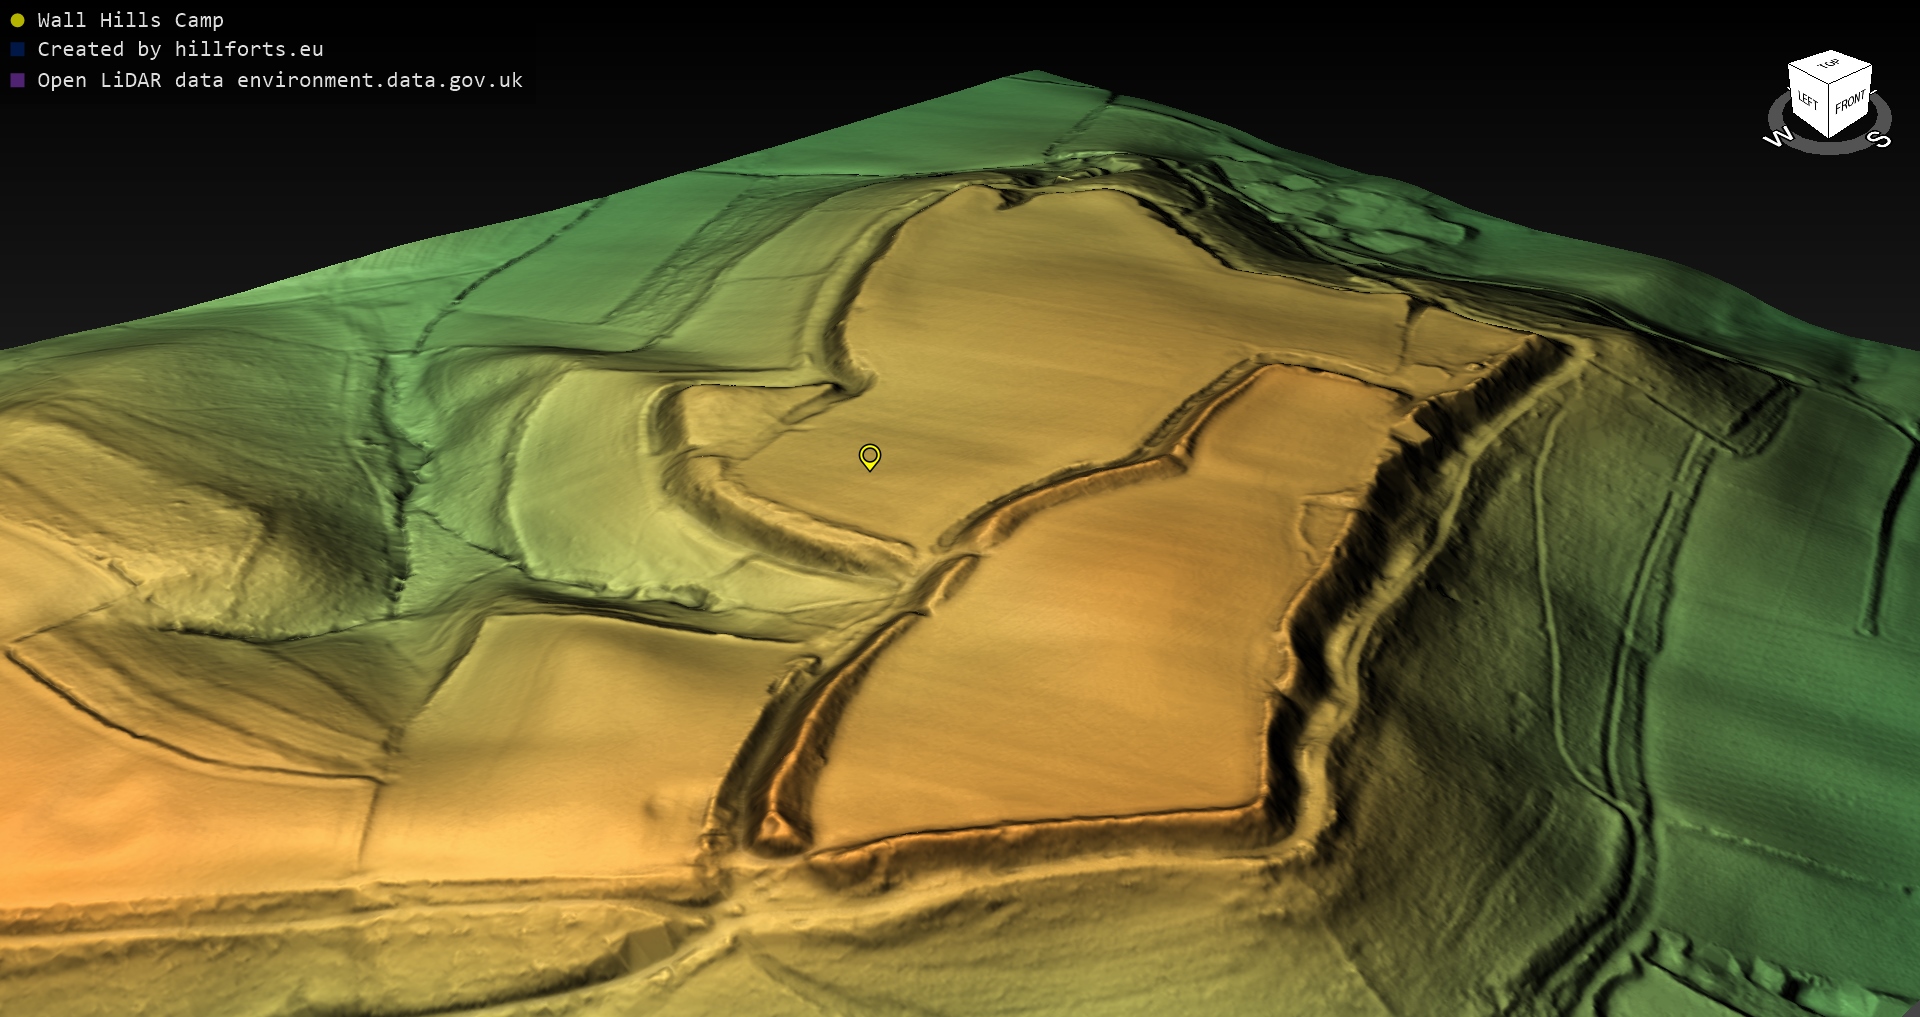Select the Wall Hills Camp legend label

pyautogui.click(x=130, y=20)
